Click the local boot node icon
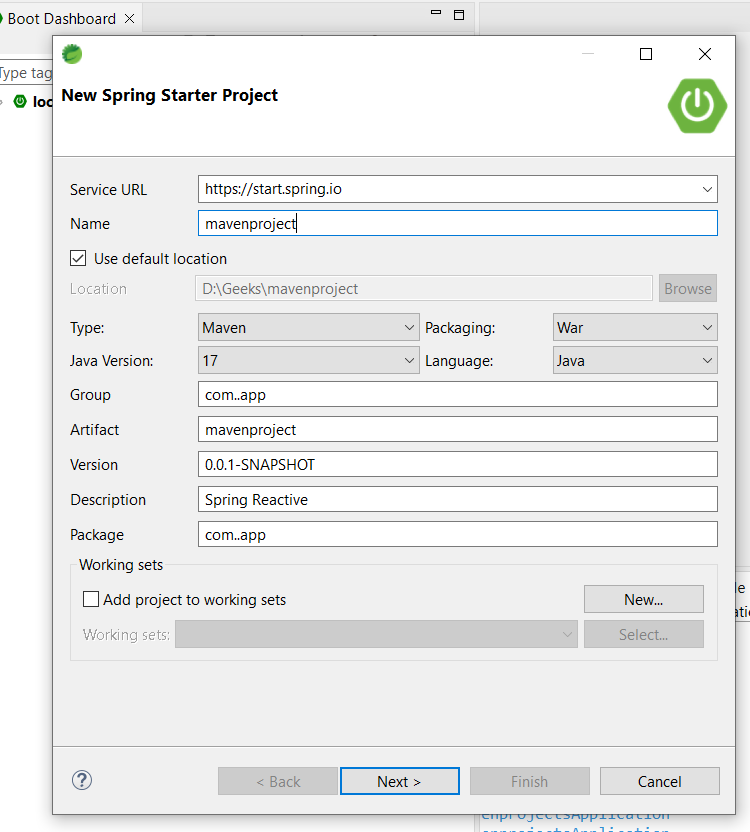 point(20,101)
